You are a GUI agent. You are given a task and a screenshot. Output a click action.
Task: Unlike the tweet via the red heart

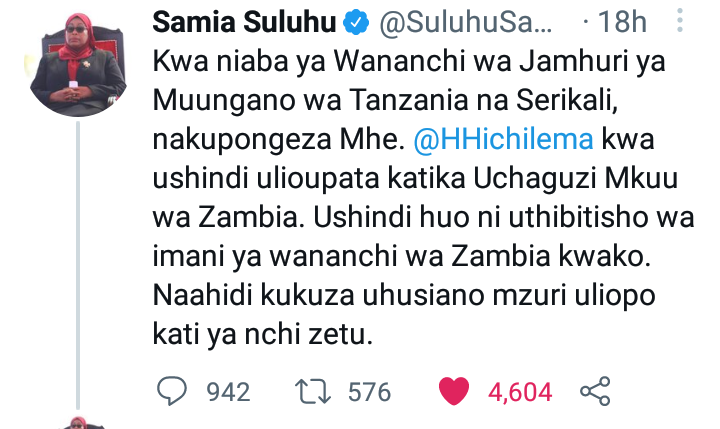[x=454, y=391]
